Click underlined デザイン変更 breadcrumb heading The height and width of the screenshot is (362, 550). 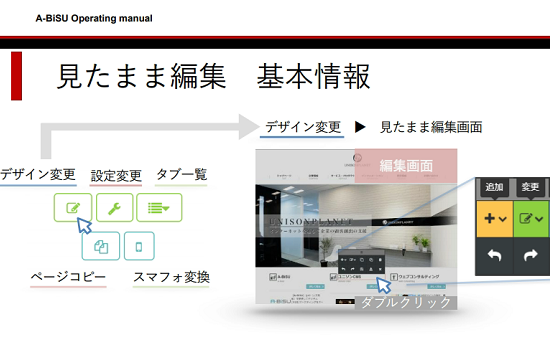[x=303, y=127]
